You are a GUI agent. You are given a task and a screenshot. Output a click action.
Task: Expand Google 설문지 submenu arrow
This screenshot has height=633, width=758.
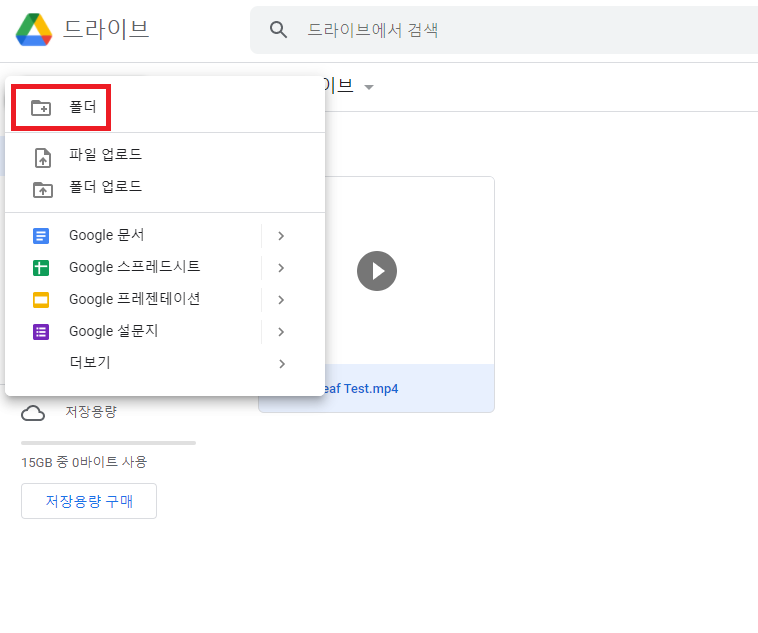(x=281, y=332)
